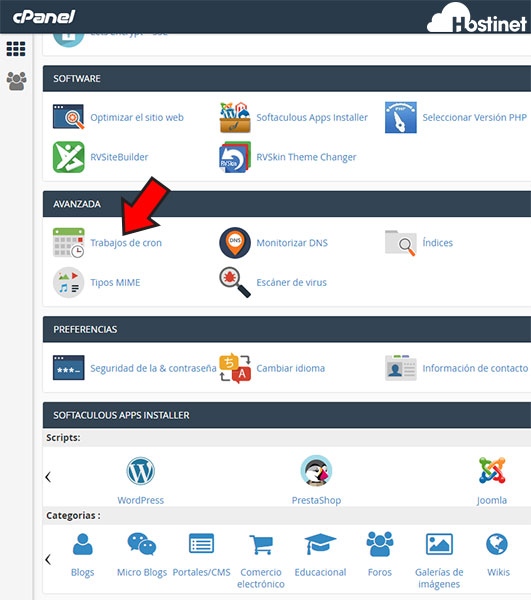
Task: Open Galerías de imágenes category label
Action: 439,578
